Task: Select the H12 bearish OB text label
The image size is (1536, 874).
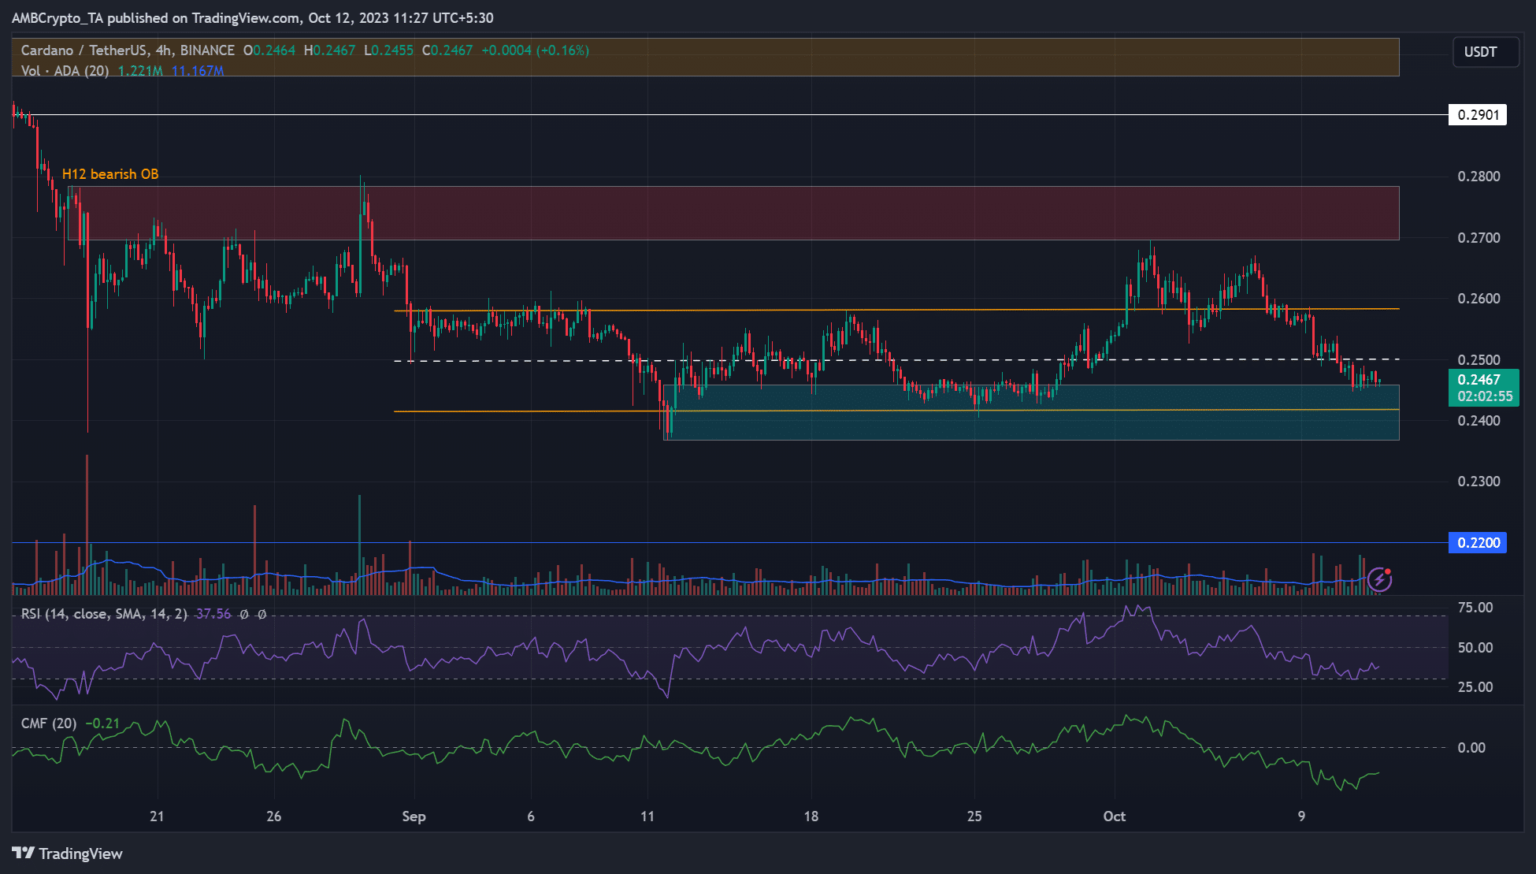Action: 110,174
